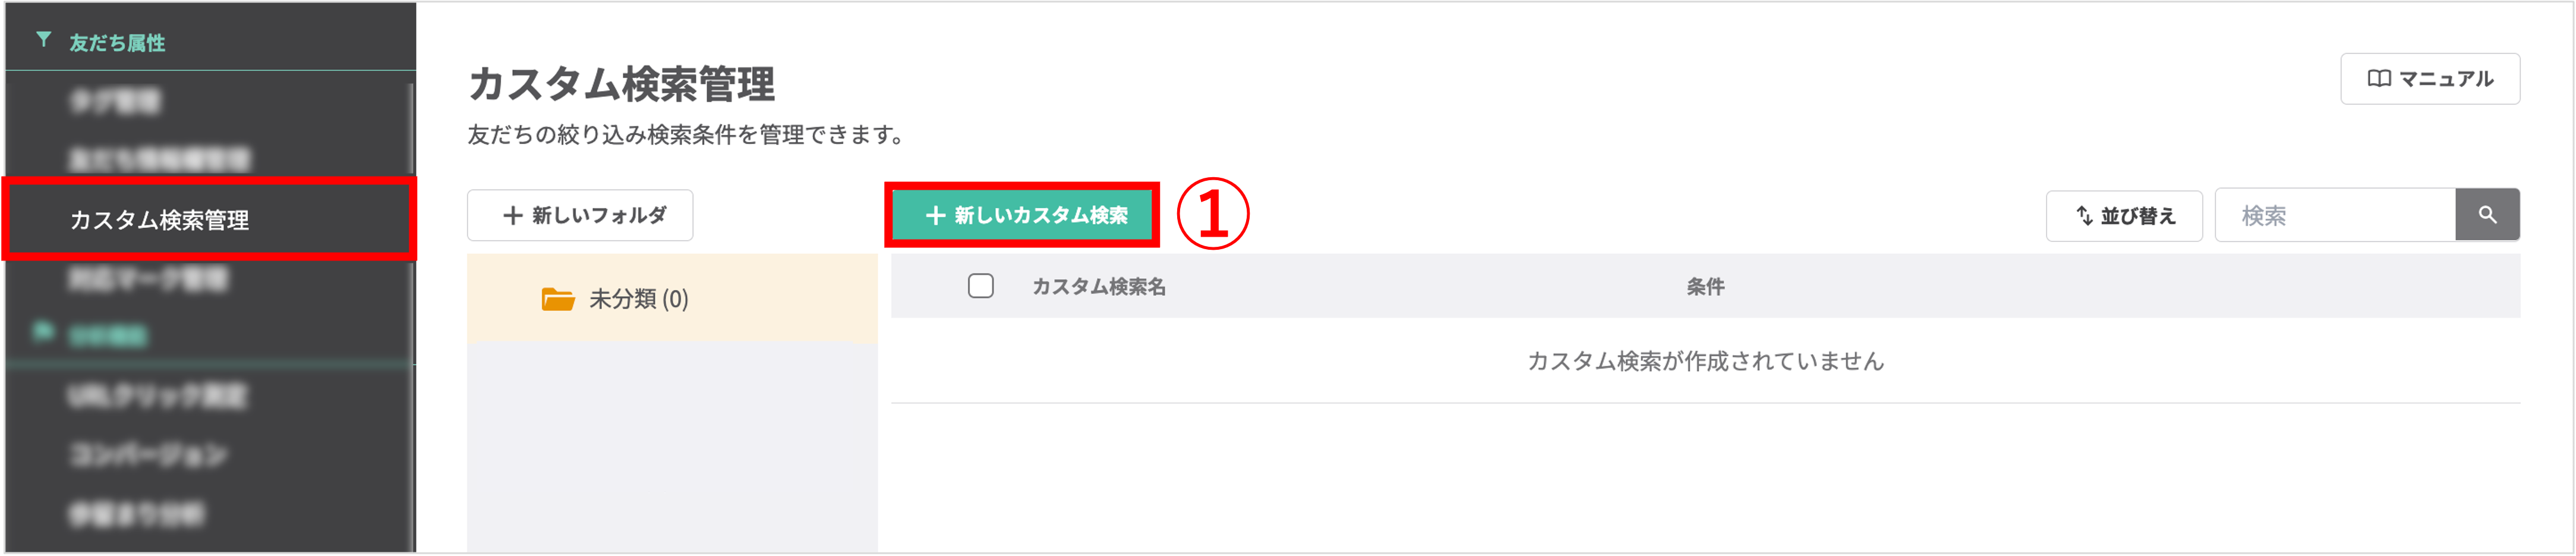Screen dimensions: 2576x556
Task: Click the カスタム検索名 column header
Action: click(x=1098, y=287)
